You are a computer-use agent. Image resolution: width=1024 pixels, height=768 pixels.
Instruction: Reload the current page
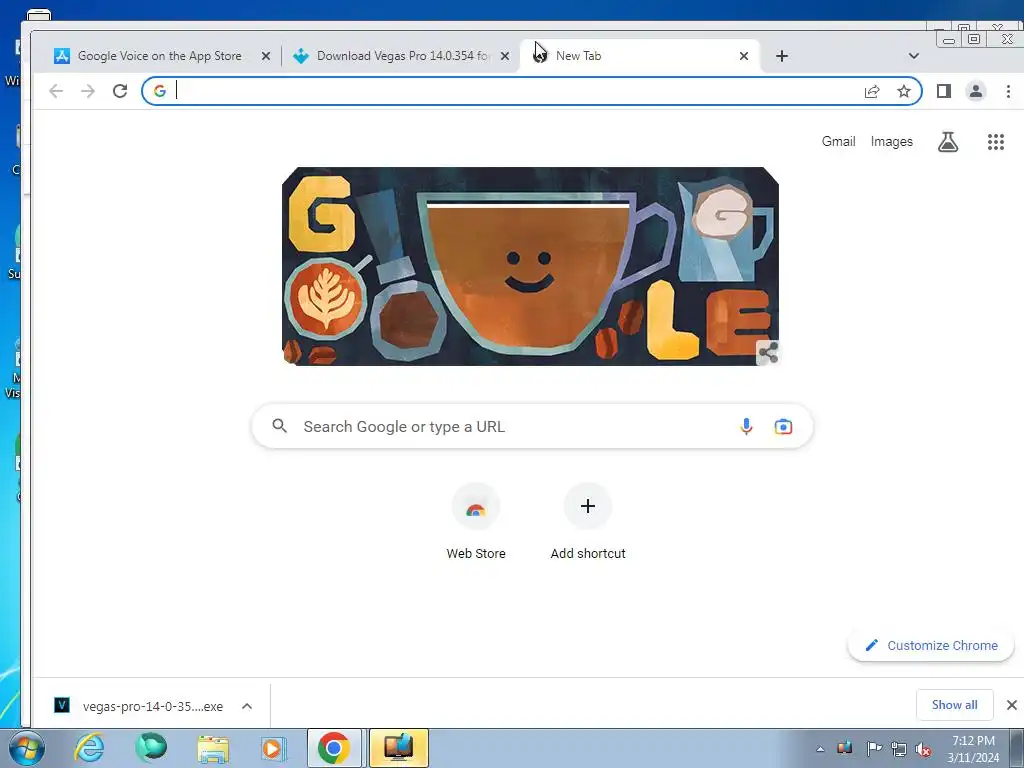[120, 91]
